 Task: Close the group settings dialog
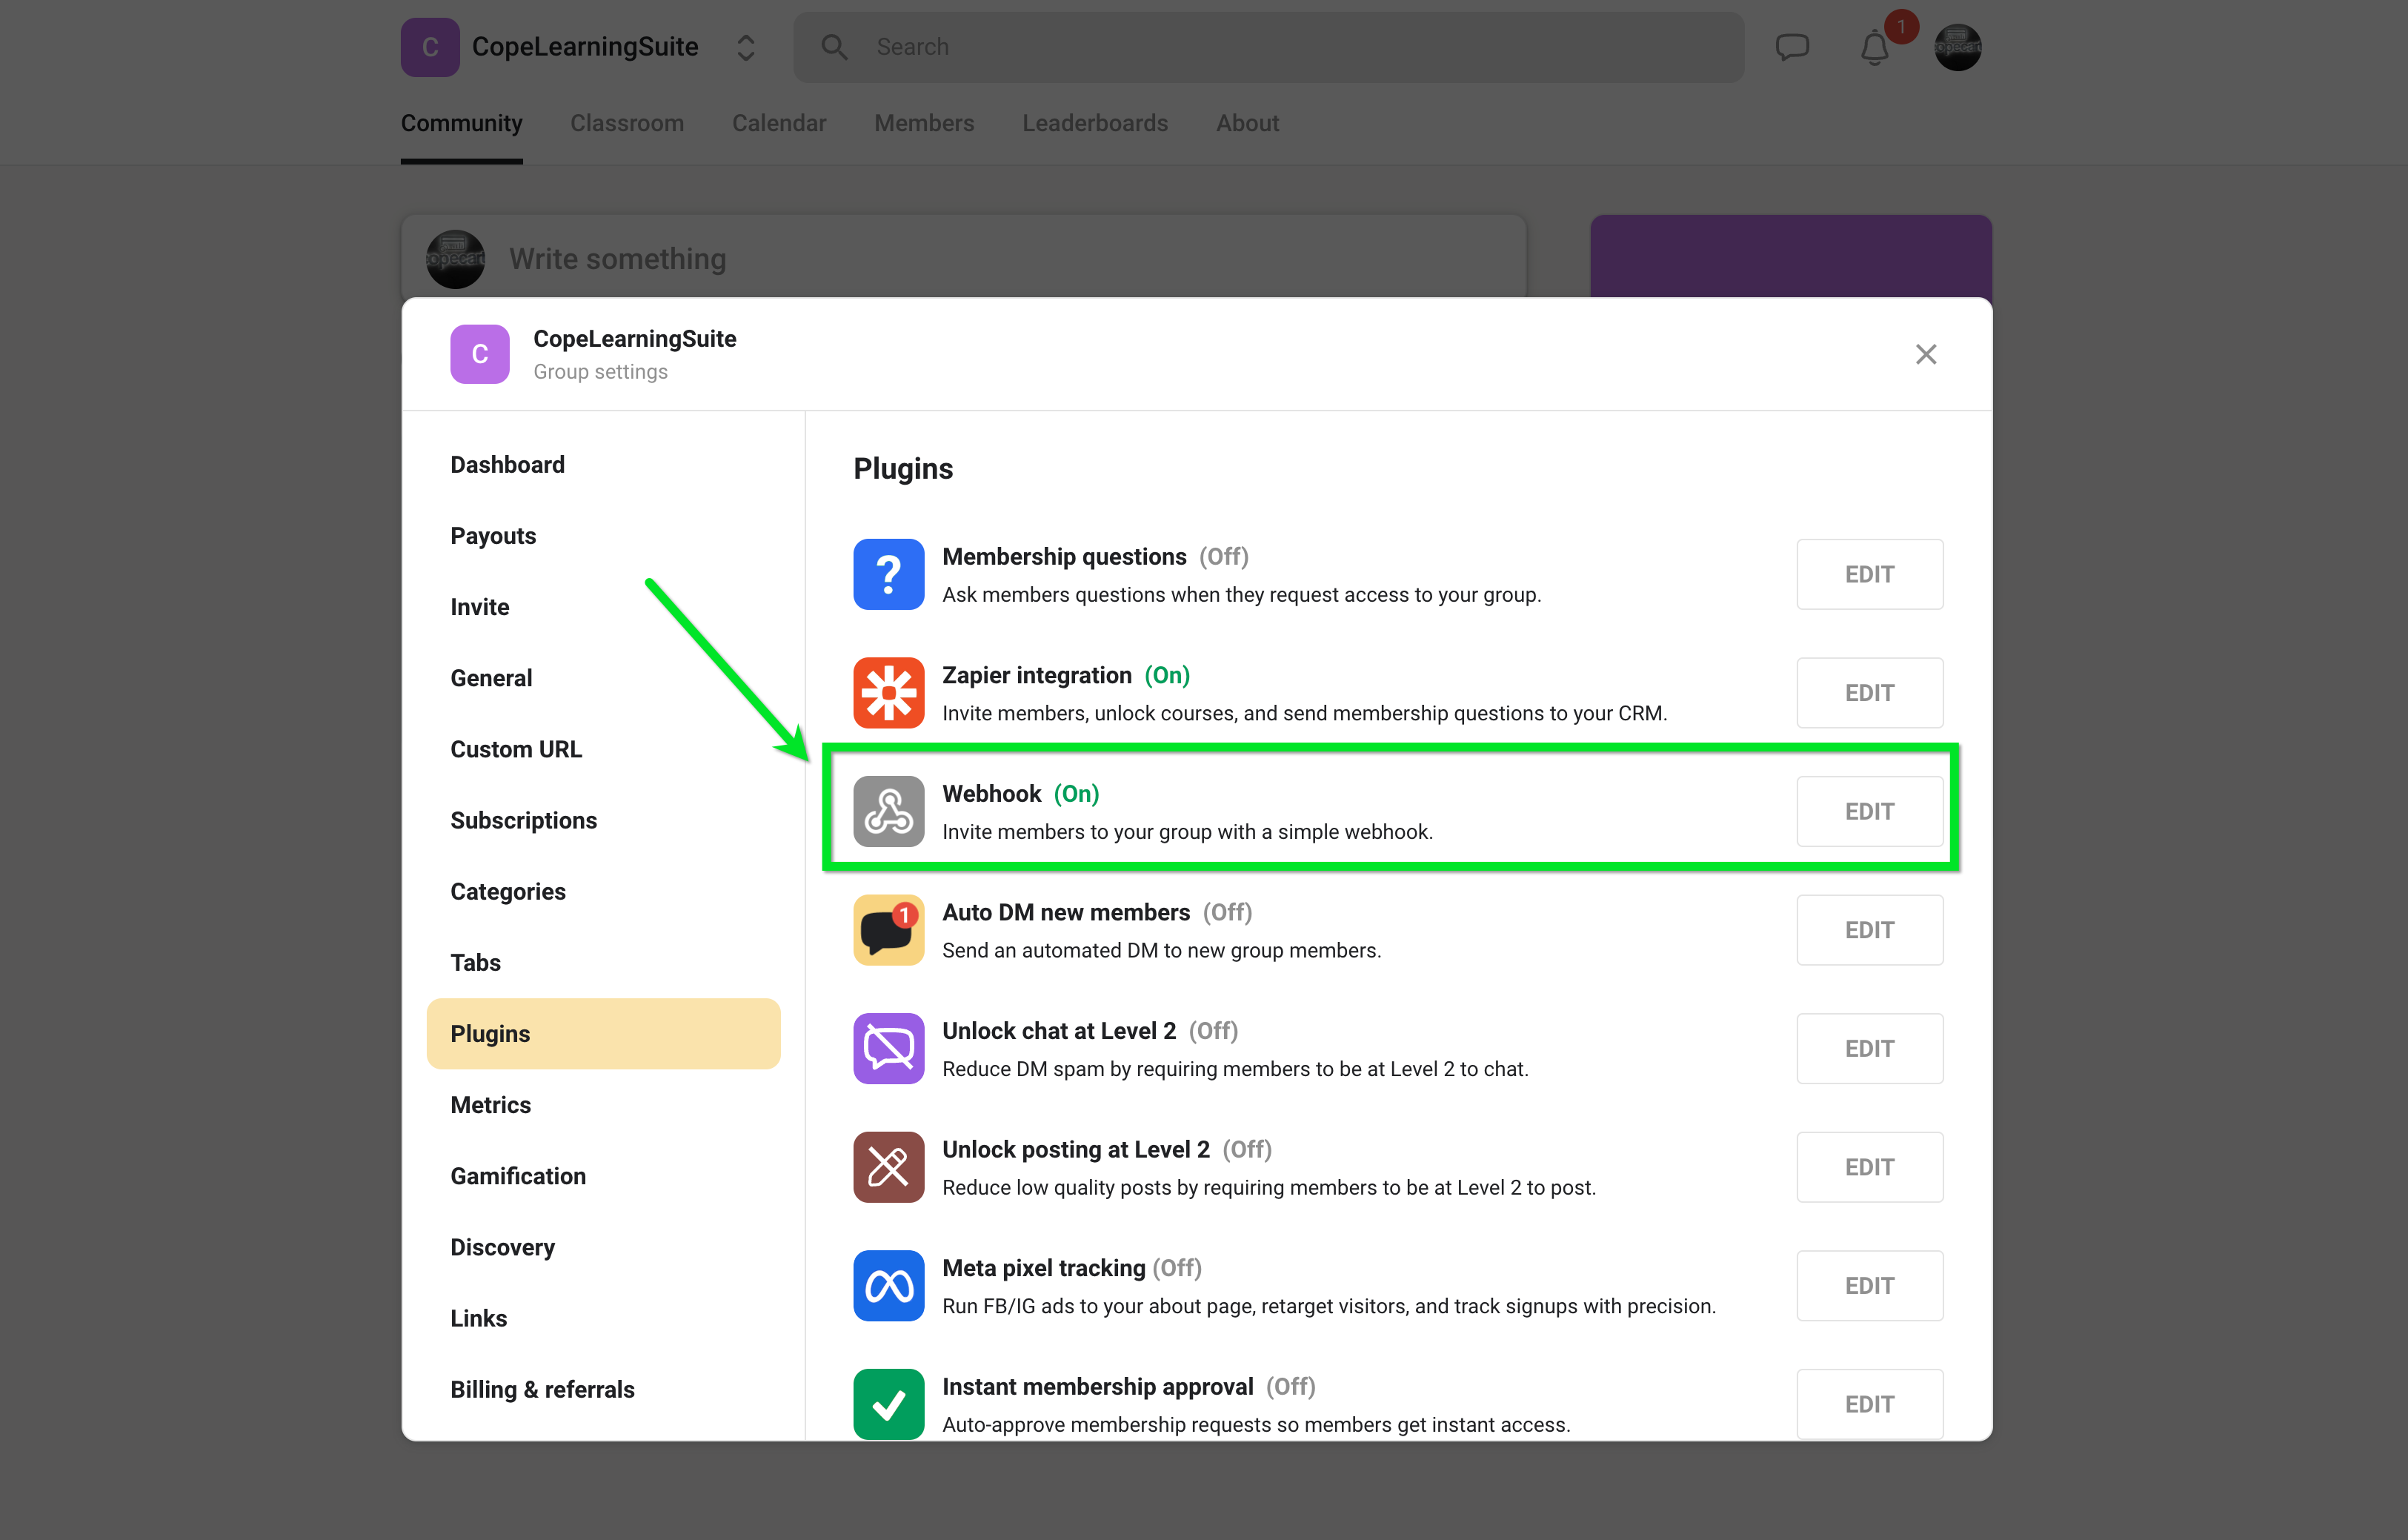pyautogui.click(x=1925, y=354)
